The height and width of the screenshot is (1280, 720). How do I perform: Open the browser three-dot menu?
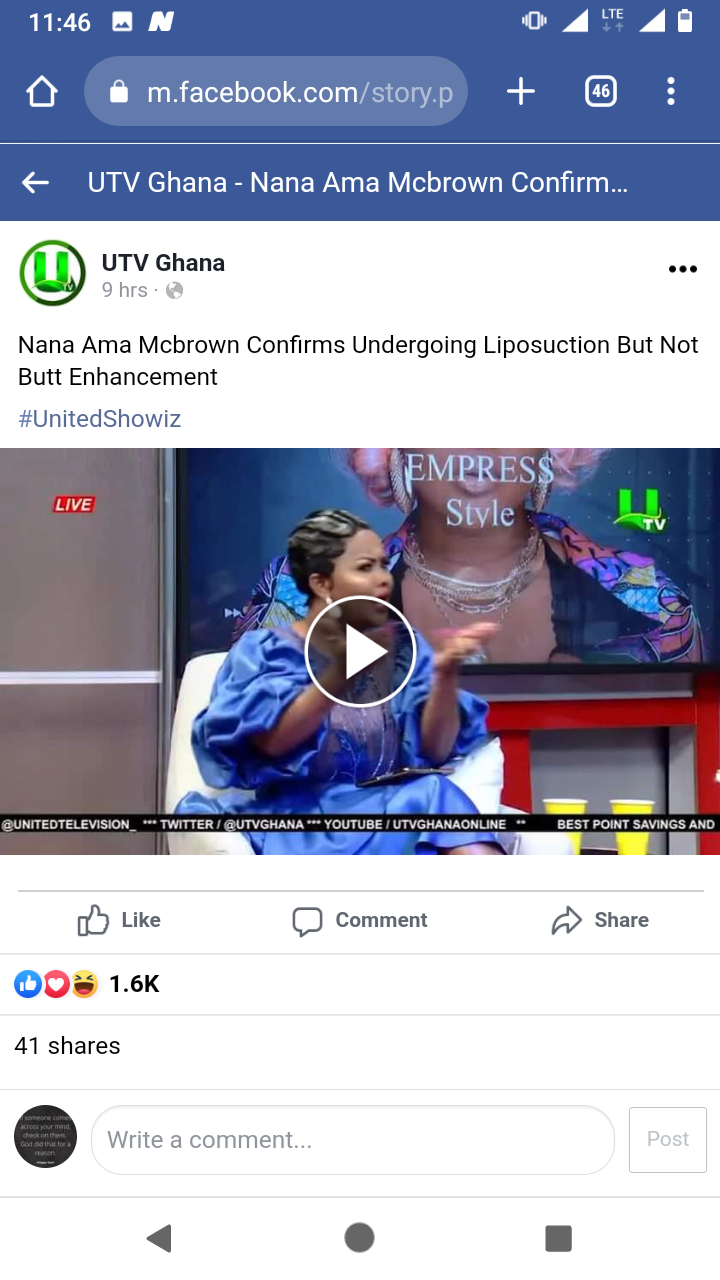[x=671, y=92]
